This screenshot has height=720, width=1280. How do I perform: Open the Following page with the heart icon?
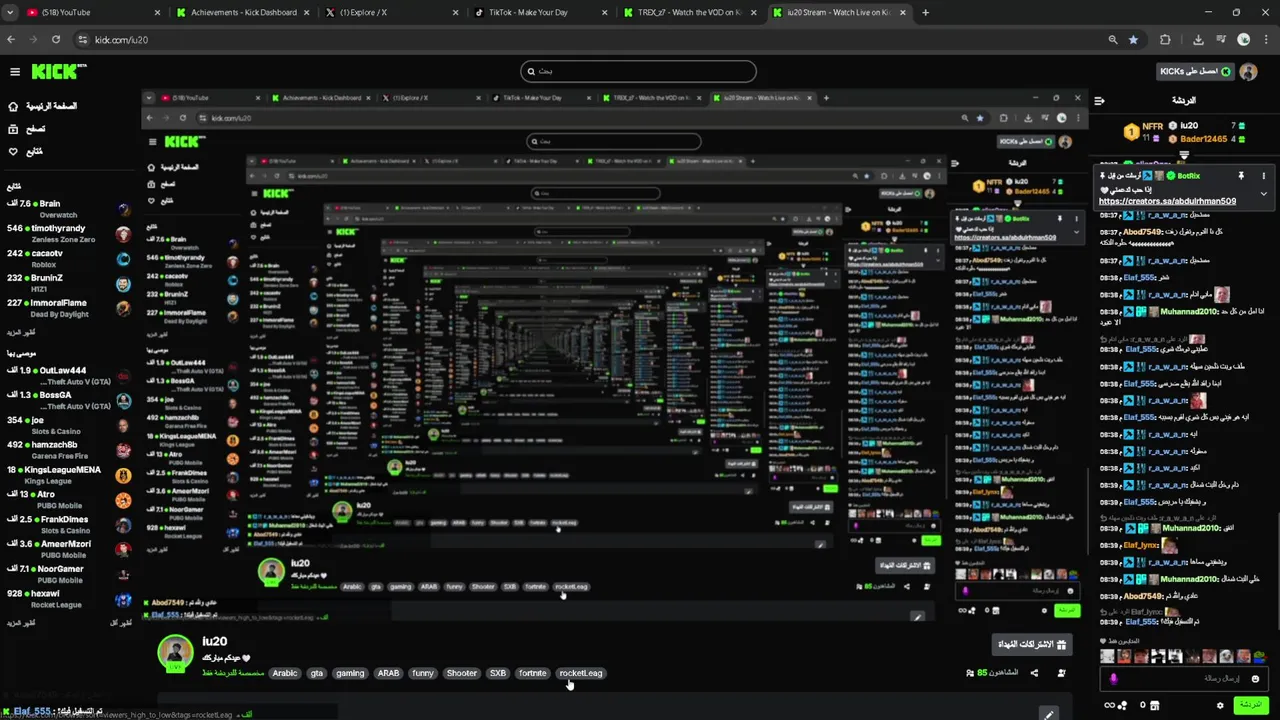[25, 152]
